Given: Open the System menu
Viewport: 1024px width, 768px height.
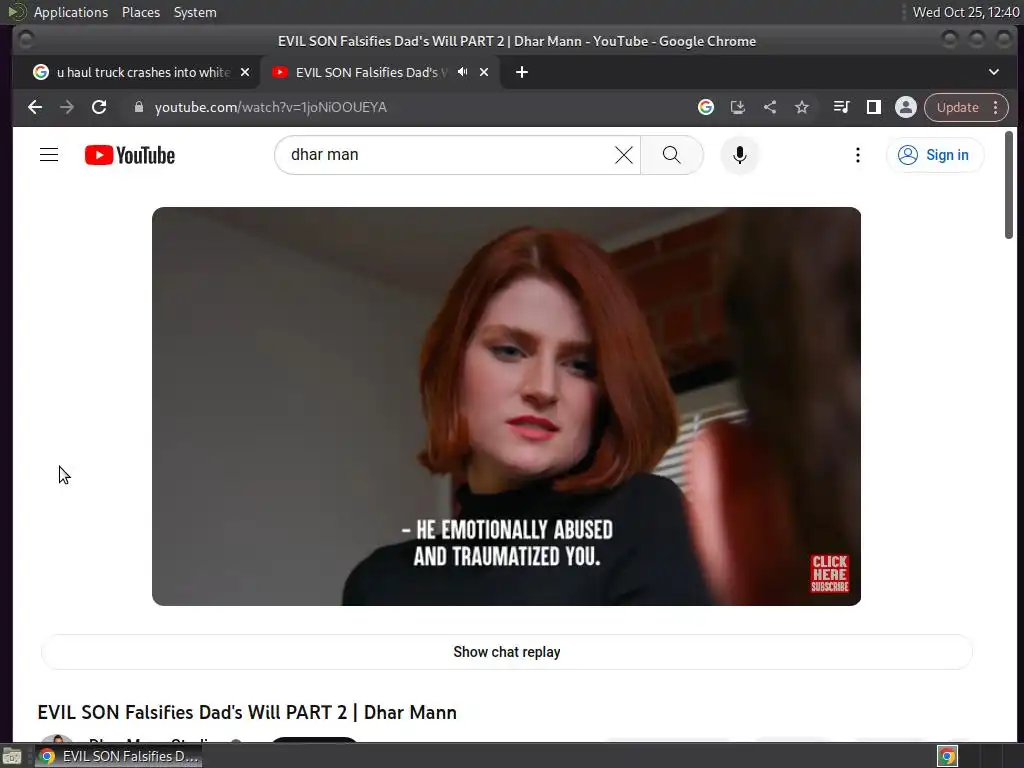Looking at the screenshot, I should tap(195, 12).
